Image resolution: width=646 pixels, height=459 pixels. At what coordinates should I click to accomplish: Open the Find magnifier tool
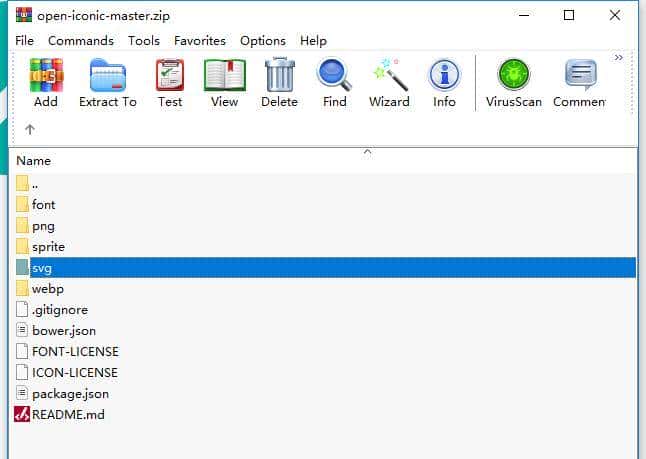click(334, 77)
